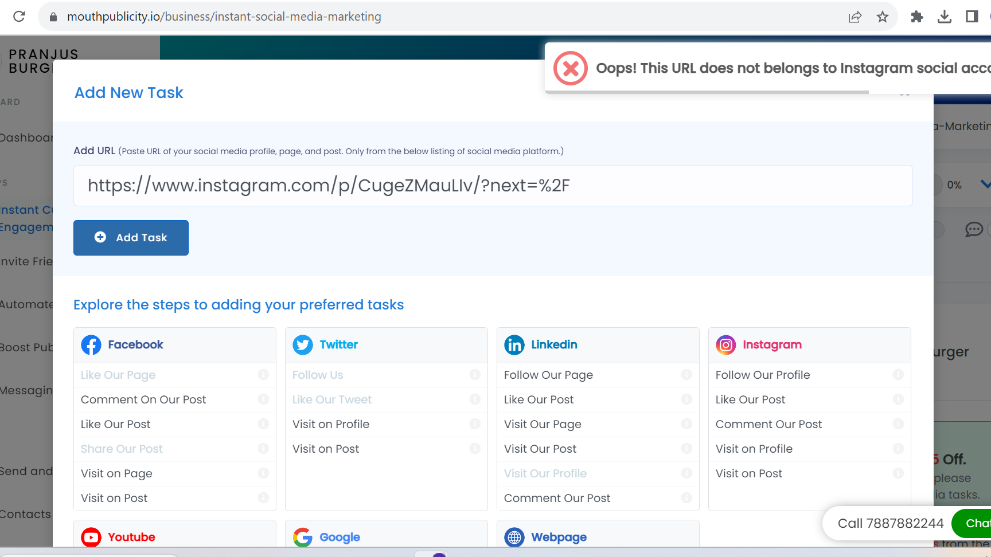Click the Add Task button
991x557 pixels.
[x=131, y=238]
